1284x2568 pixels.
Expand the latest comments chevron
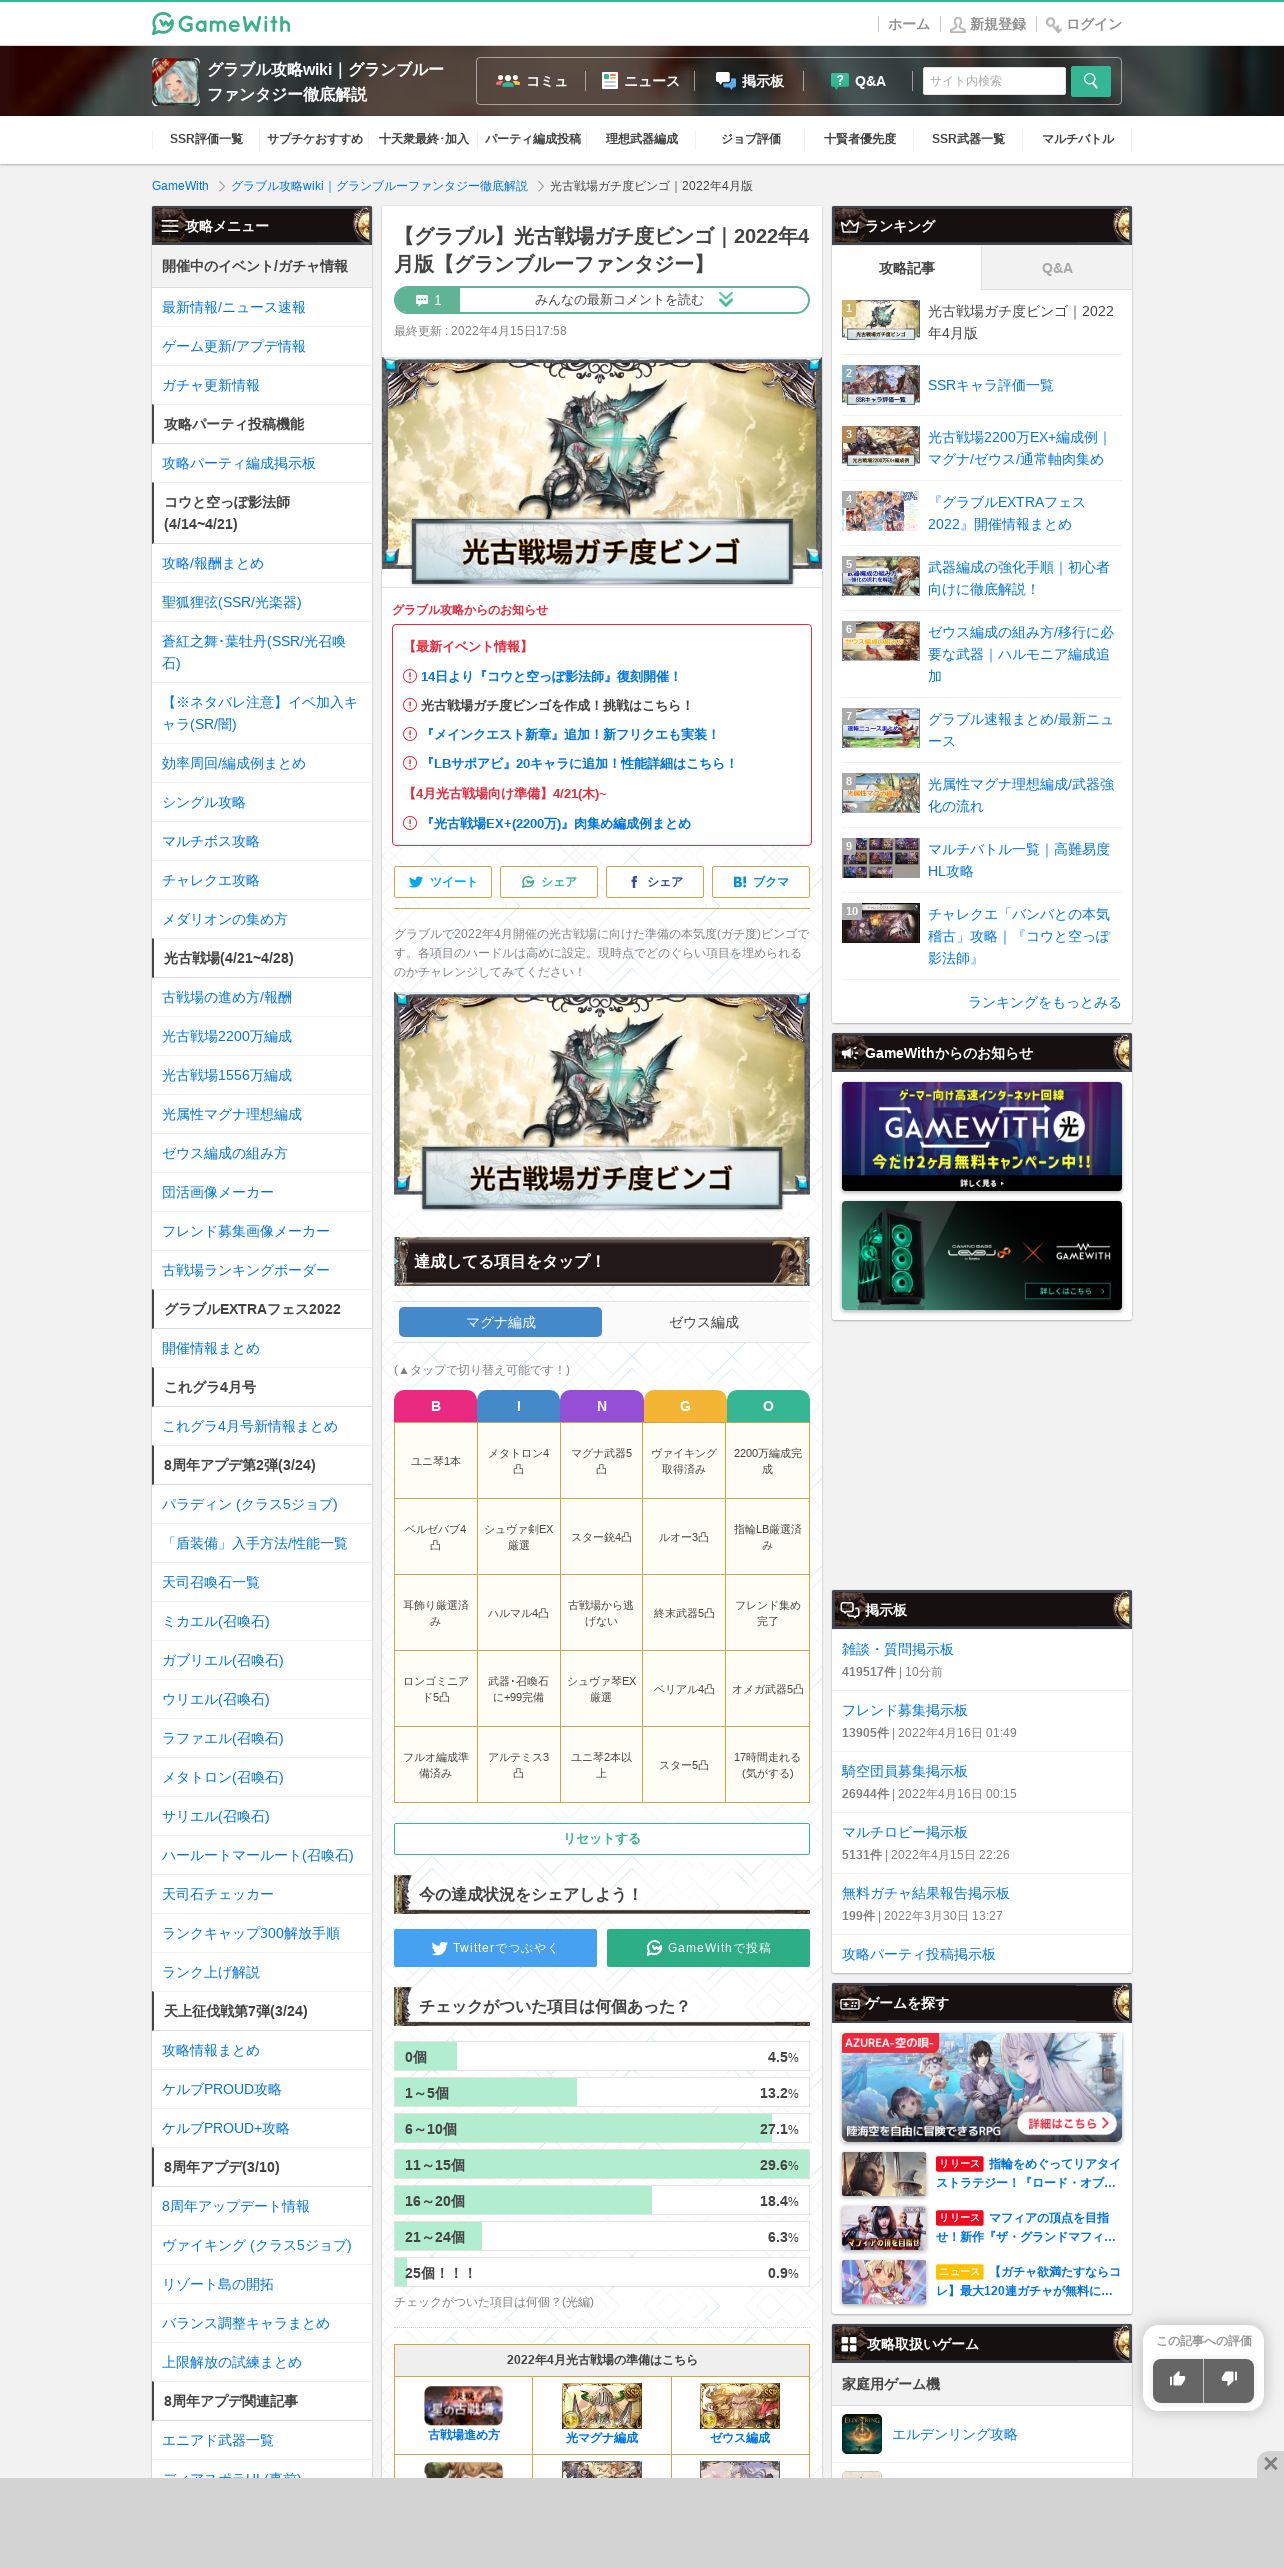(726, 300)
